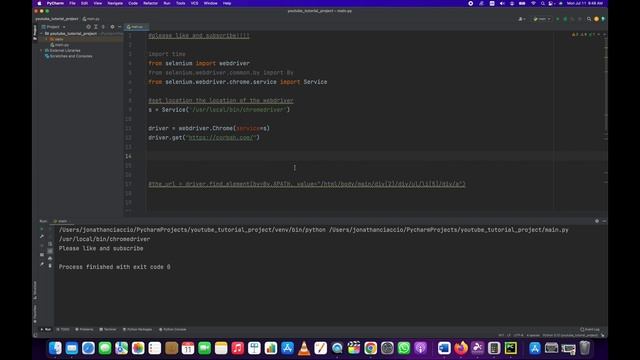Open the Python Console tab

pos(173,329)
